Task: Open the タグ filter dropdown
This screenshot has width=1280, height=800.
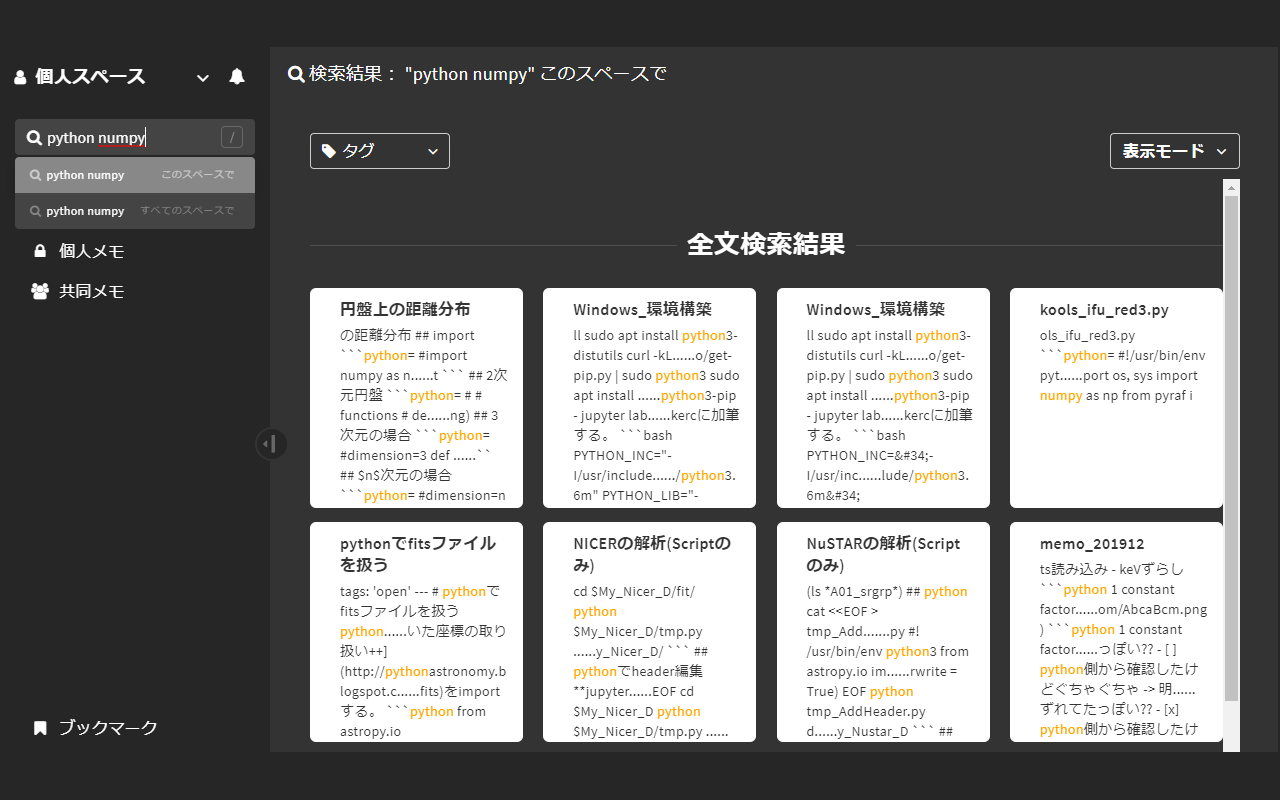Action: coord(380,151)
